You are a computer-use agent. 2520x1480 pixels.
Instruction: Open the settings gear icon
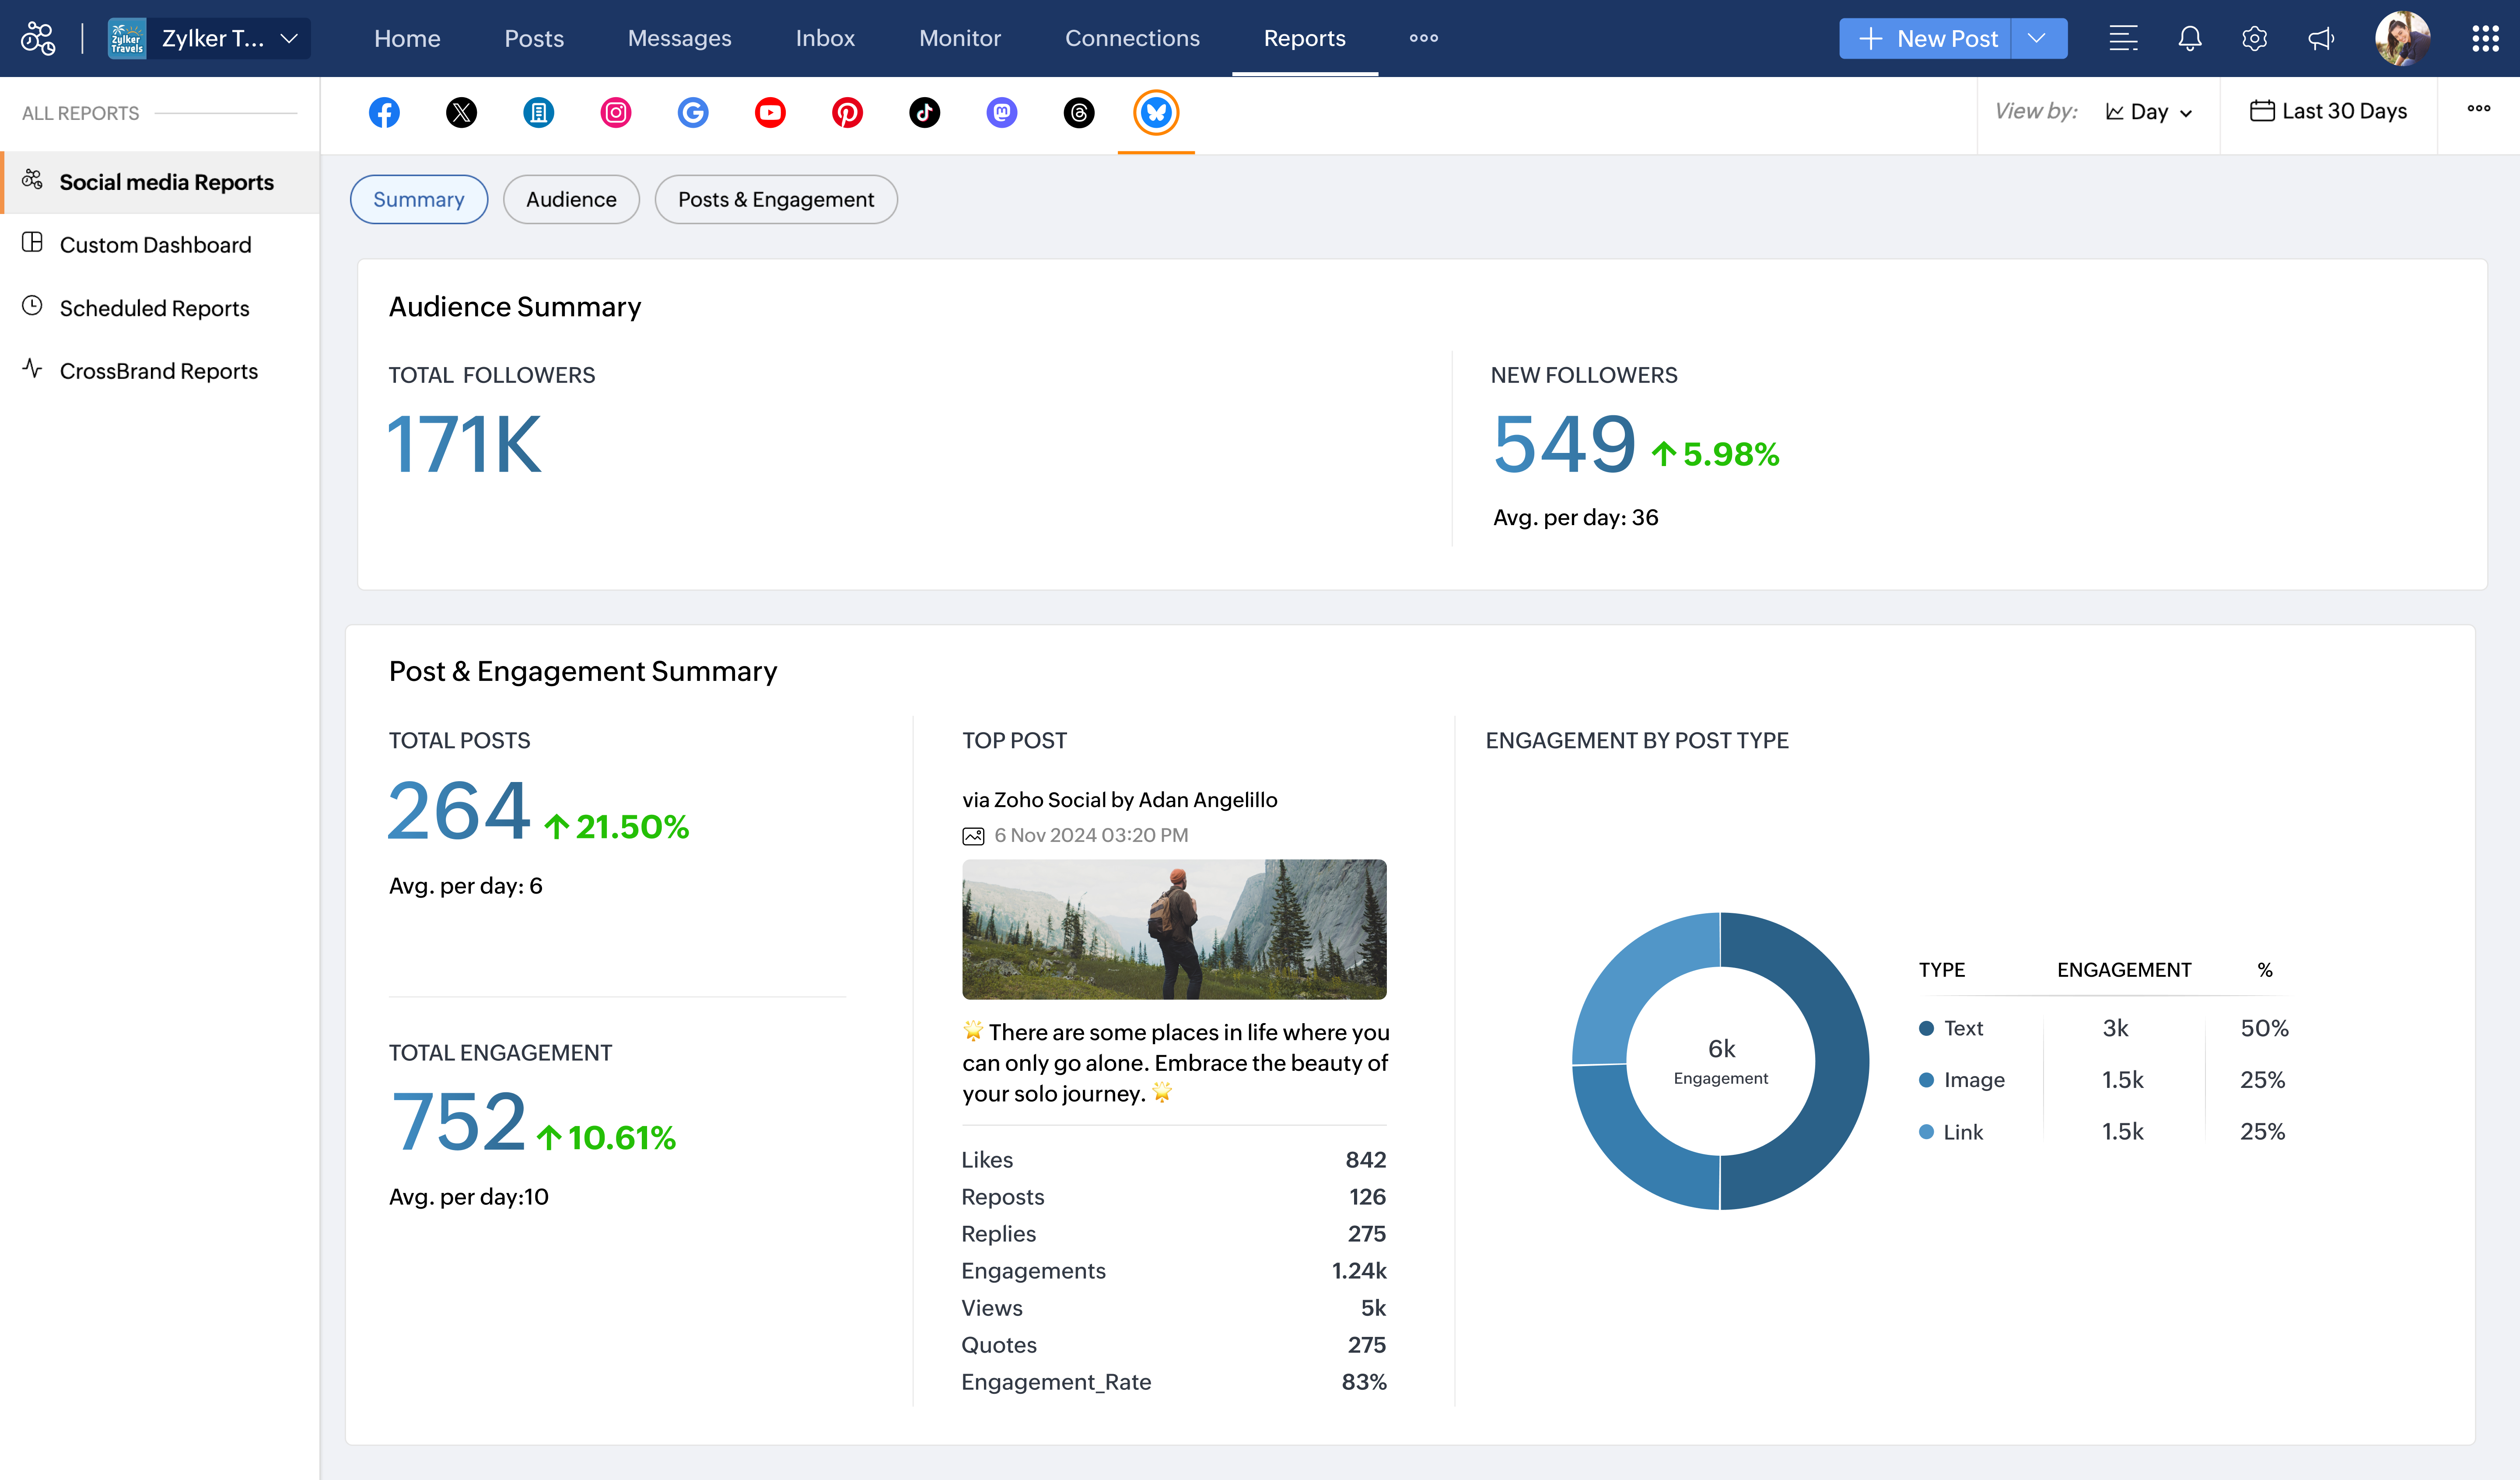[2254, 38]
